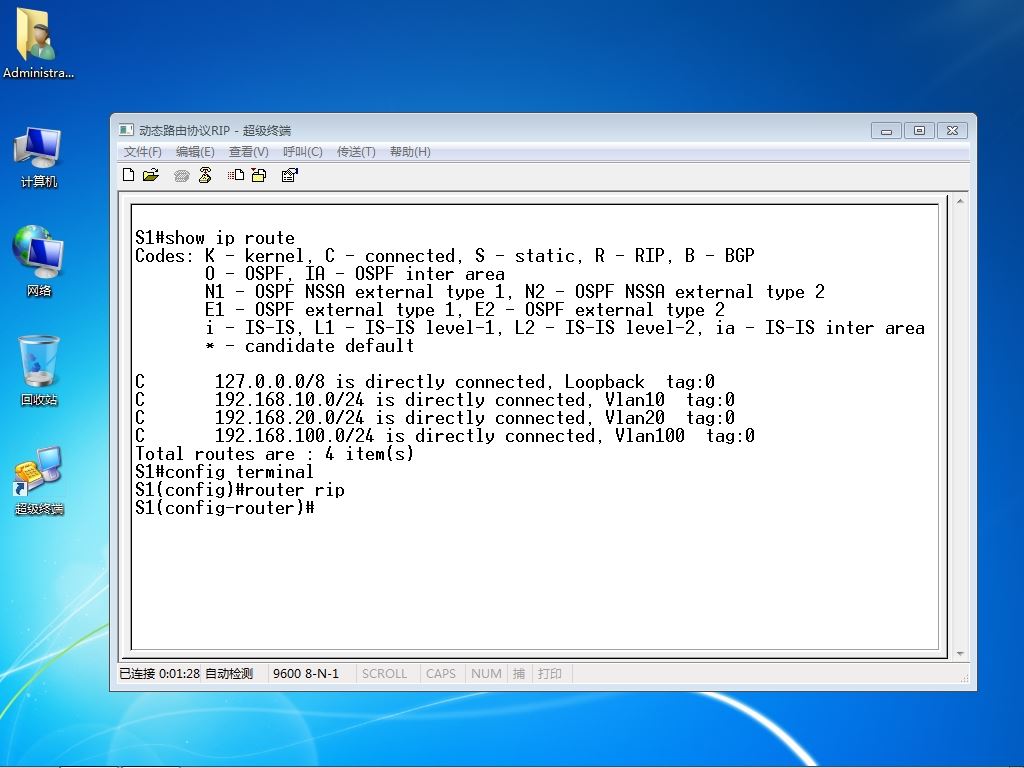Click the Call (phone) toolbar icon

click(182, 175)
